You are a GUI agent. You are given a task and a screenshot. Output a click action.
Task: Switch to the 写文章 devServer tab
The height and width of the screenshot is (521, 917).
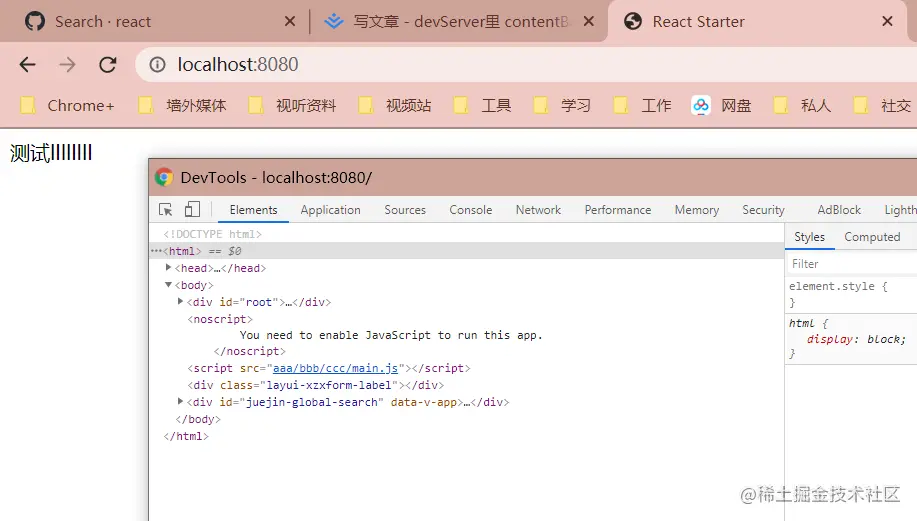coord(461,22)
